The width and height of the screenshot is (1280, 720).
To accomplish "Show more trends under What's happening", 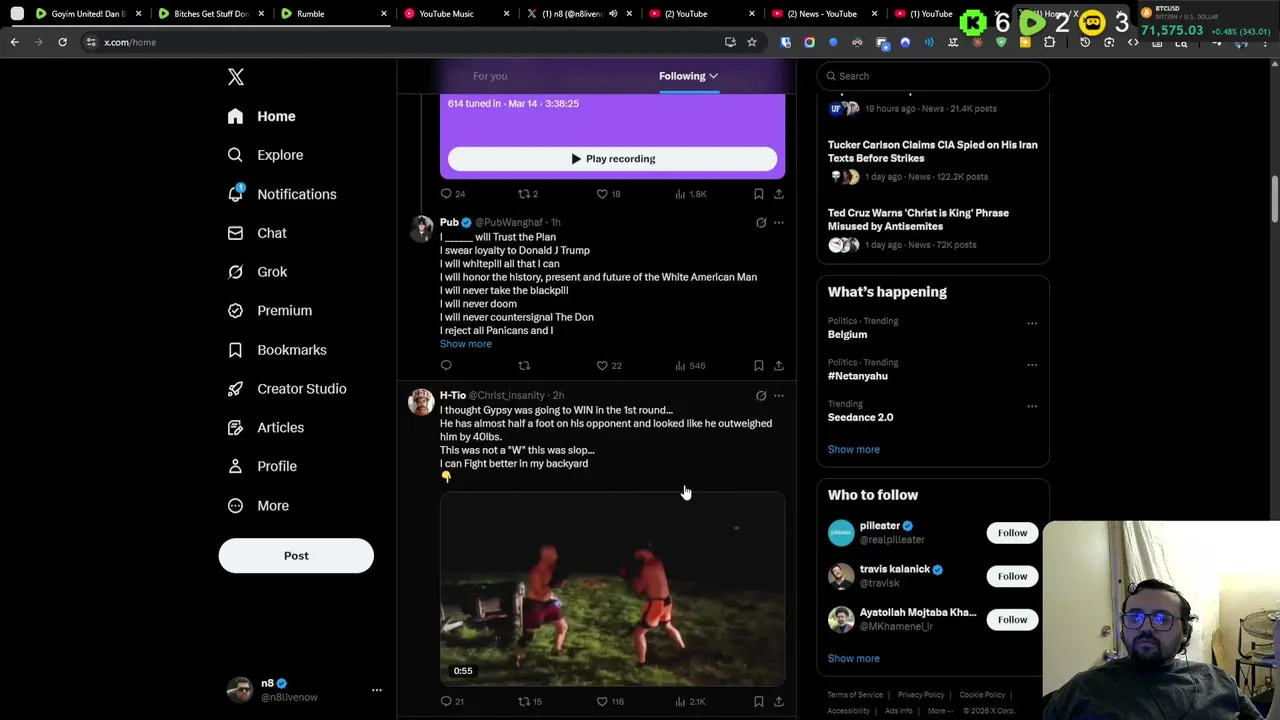I will coord(853,450).
